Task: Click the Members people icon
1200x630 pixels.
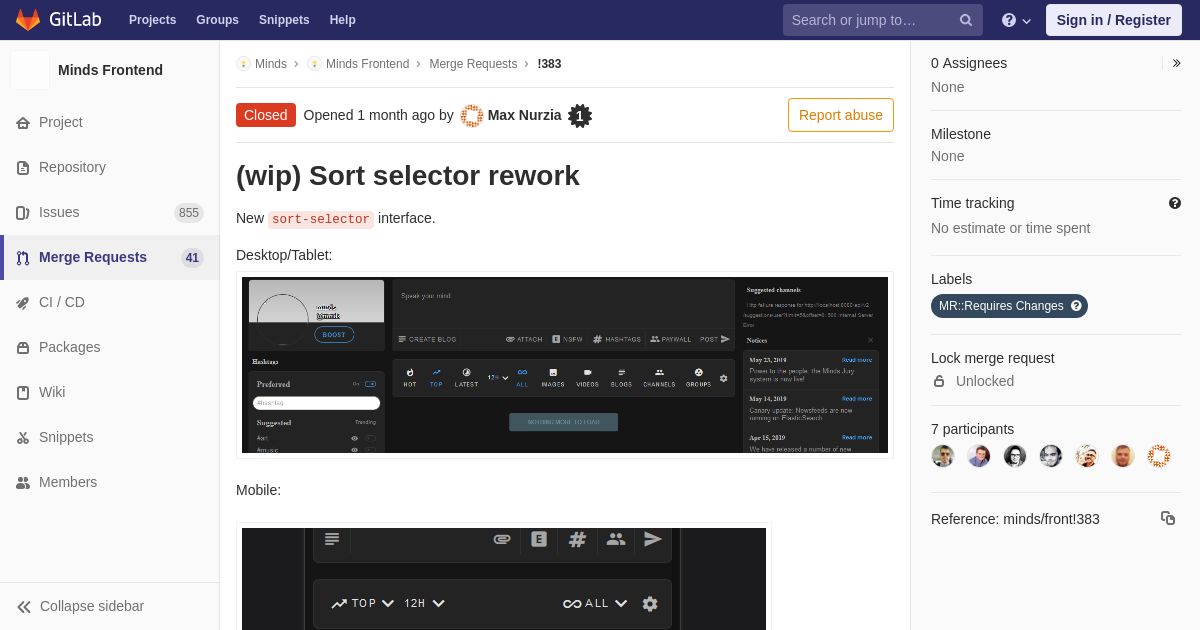Action: point(23,482)
